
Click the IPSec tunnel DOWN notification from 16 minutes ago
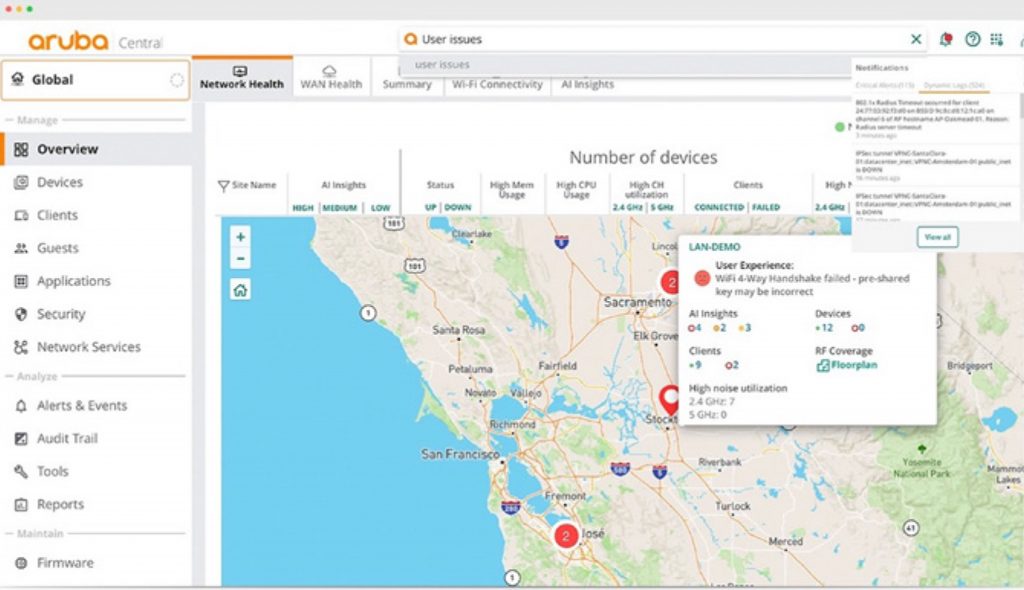(x=934, y=165)
